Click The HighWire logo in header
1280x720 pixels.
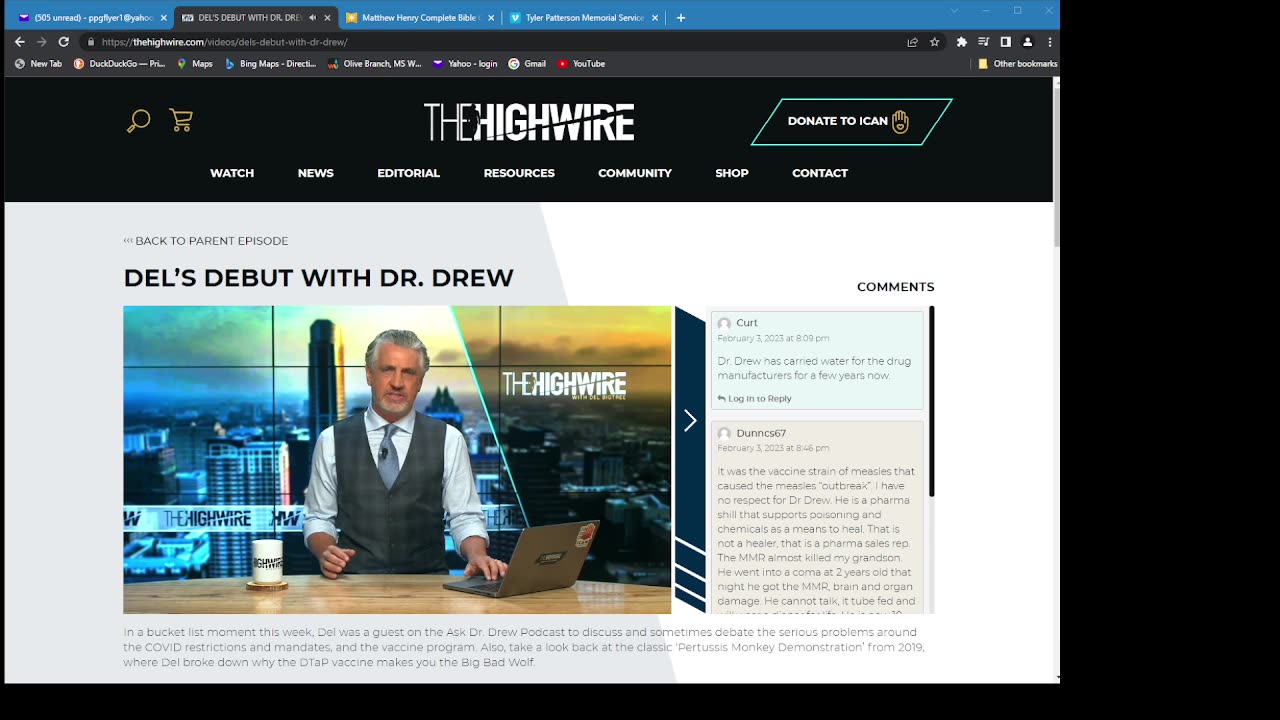529,122
